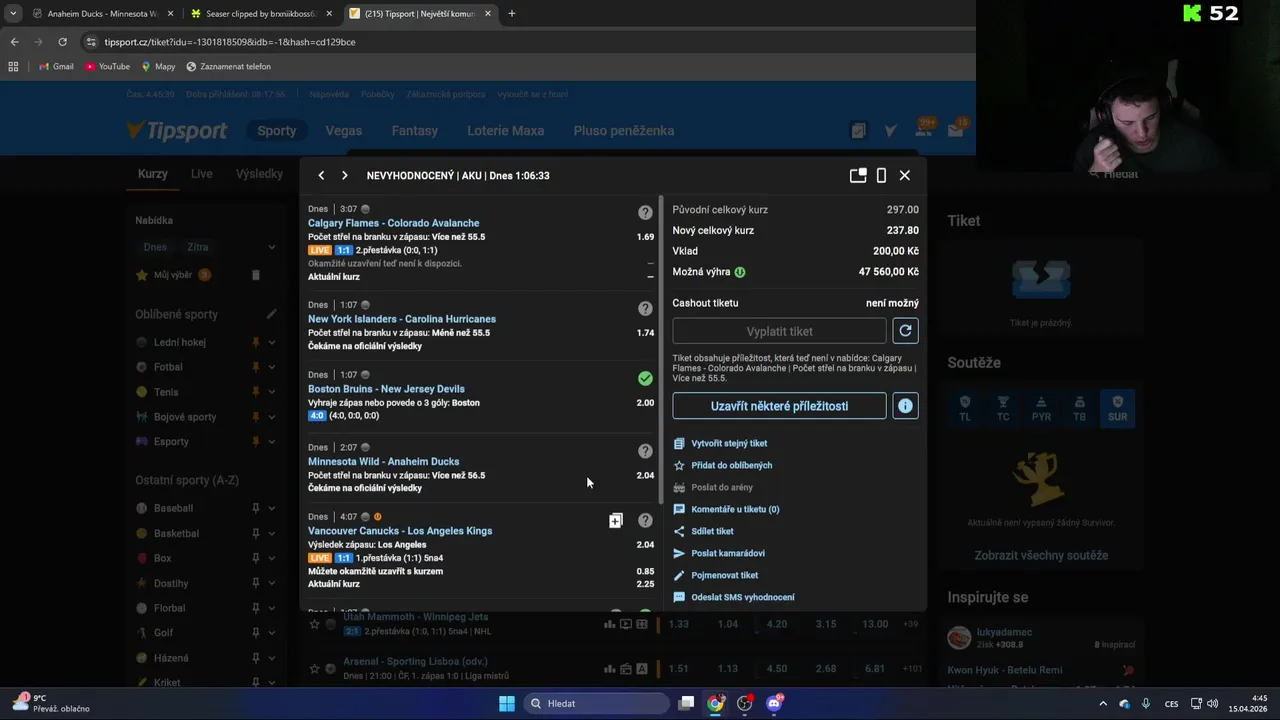Open Vancouver Canucks - Los Angeles Kings match
This screenshot has width=1280, height=720.
[400, 531]
